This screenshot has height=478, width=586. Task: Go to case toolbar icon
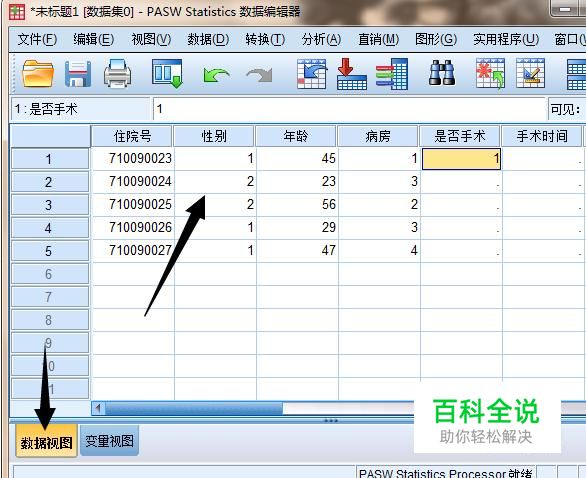coord(312,74)
